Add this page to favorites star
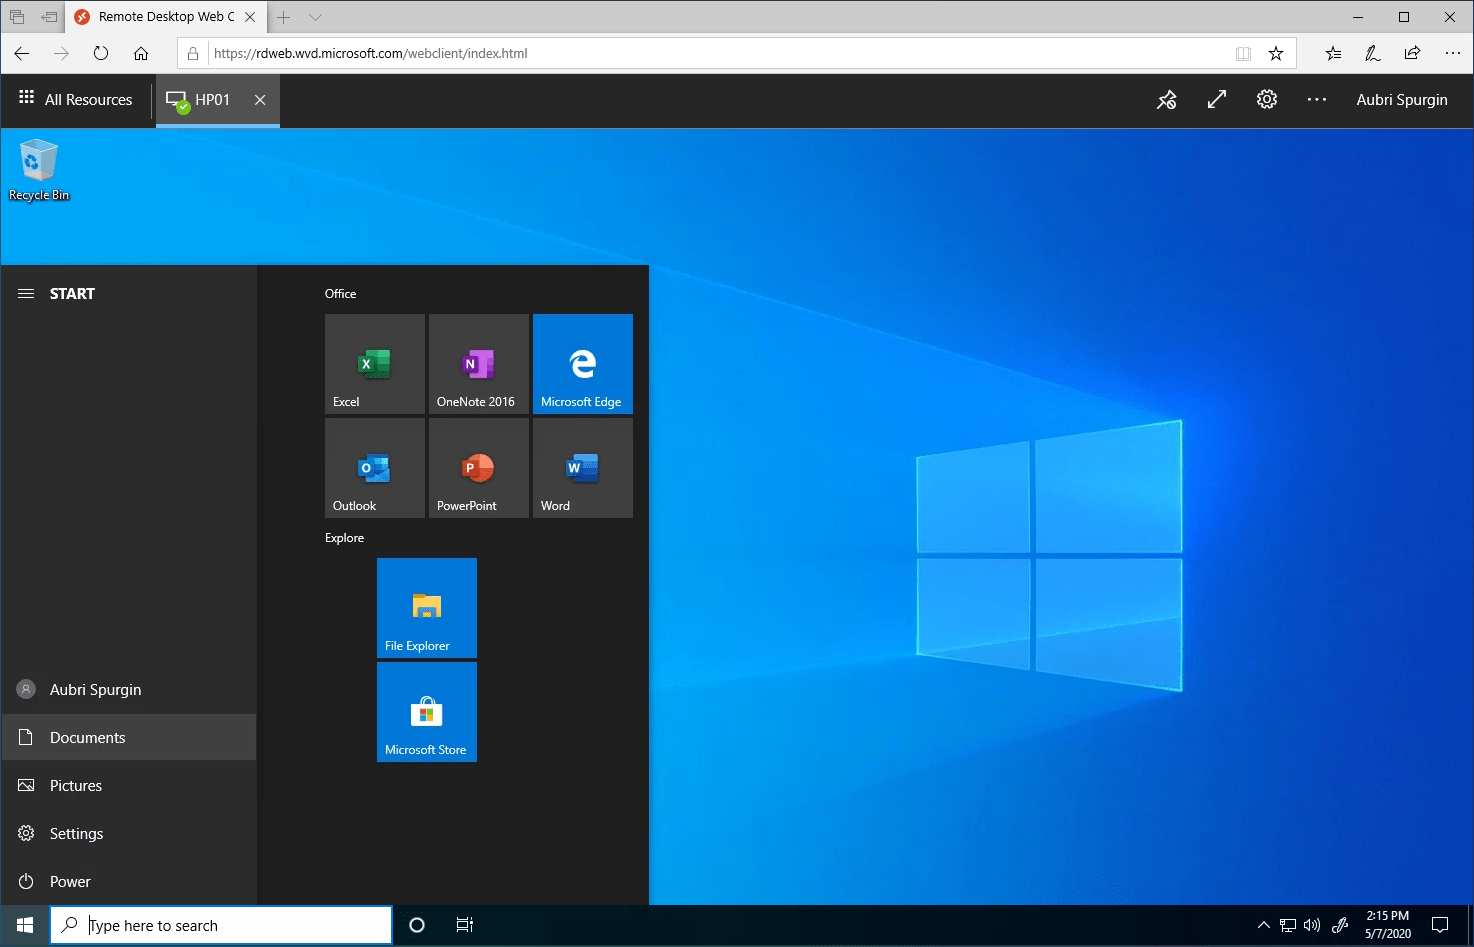The height and width of the screenshot is (947, 1474). click(x=1276, y=54)
